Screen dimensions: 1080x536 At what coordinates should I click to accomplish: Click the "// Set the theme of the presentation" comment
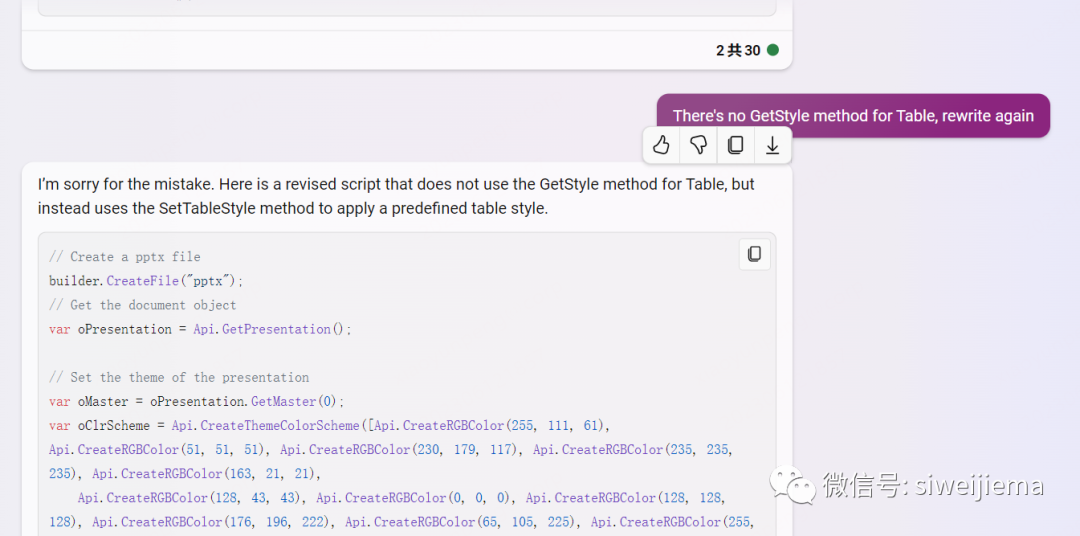(x=179, y=377)
